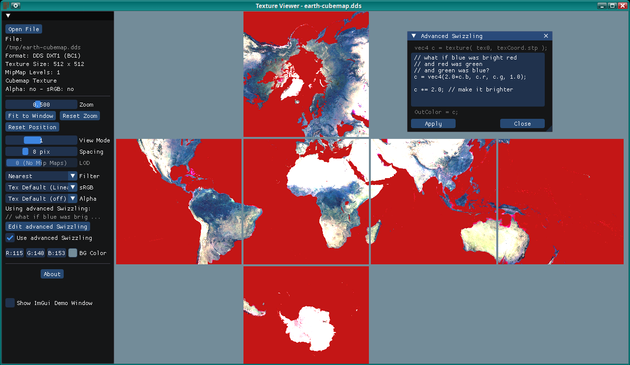
Task: Click the 'MipMap Levels: 1' text
Action: (32, 72)
